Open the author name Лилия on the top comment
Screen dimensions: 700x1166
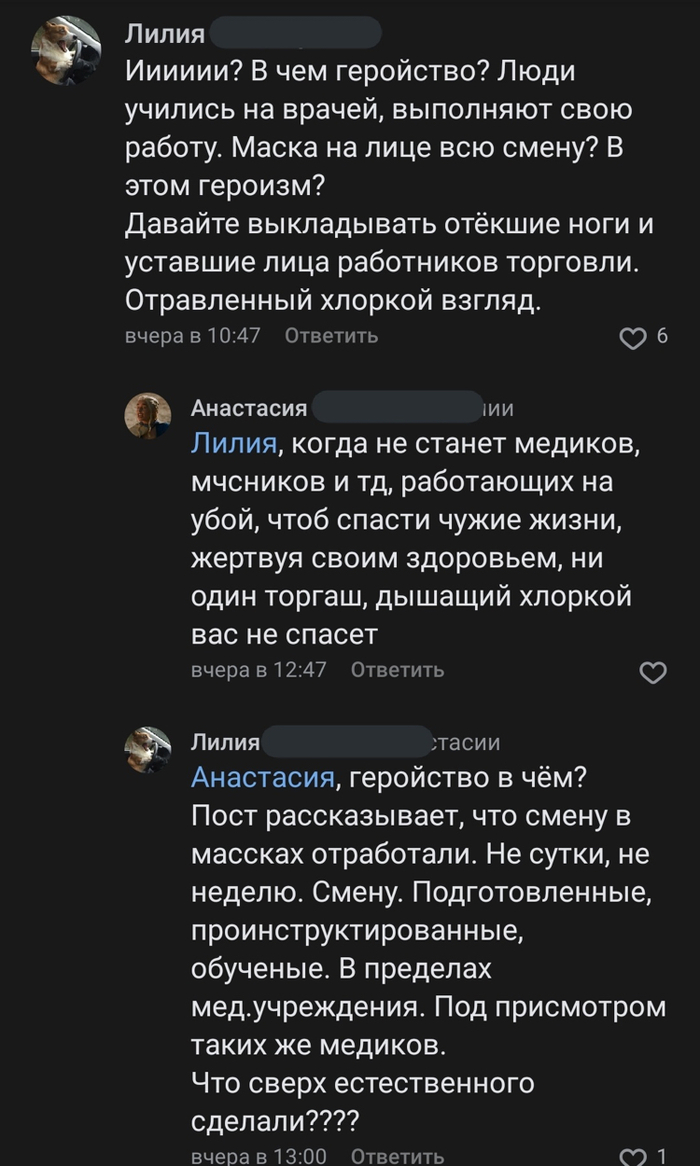tap(164, 35)
